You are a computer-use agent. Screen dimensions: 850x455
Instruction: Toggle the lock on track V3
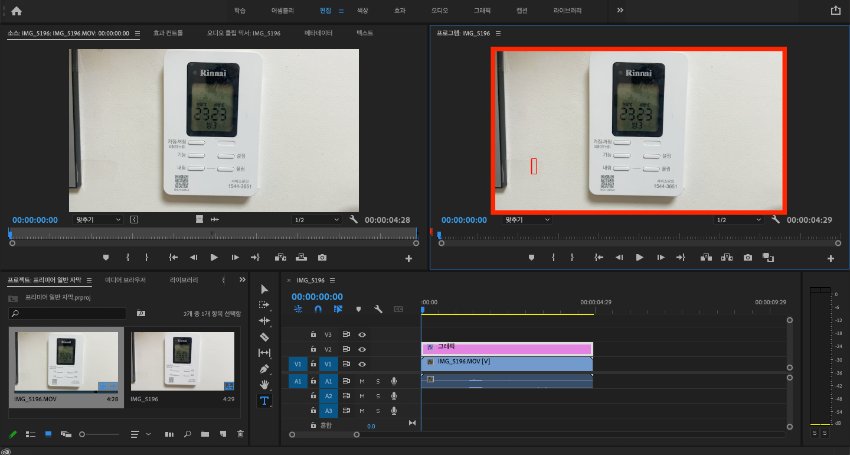tap(313, 334)
